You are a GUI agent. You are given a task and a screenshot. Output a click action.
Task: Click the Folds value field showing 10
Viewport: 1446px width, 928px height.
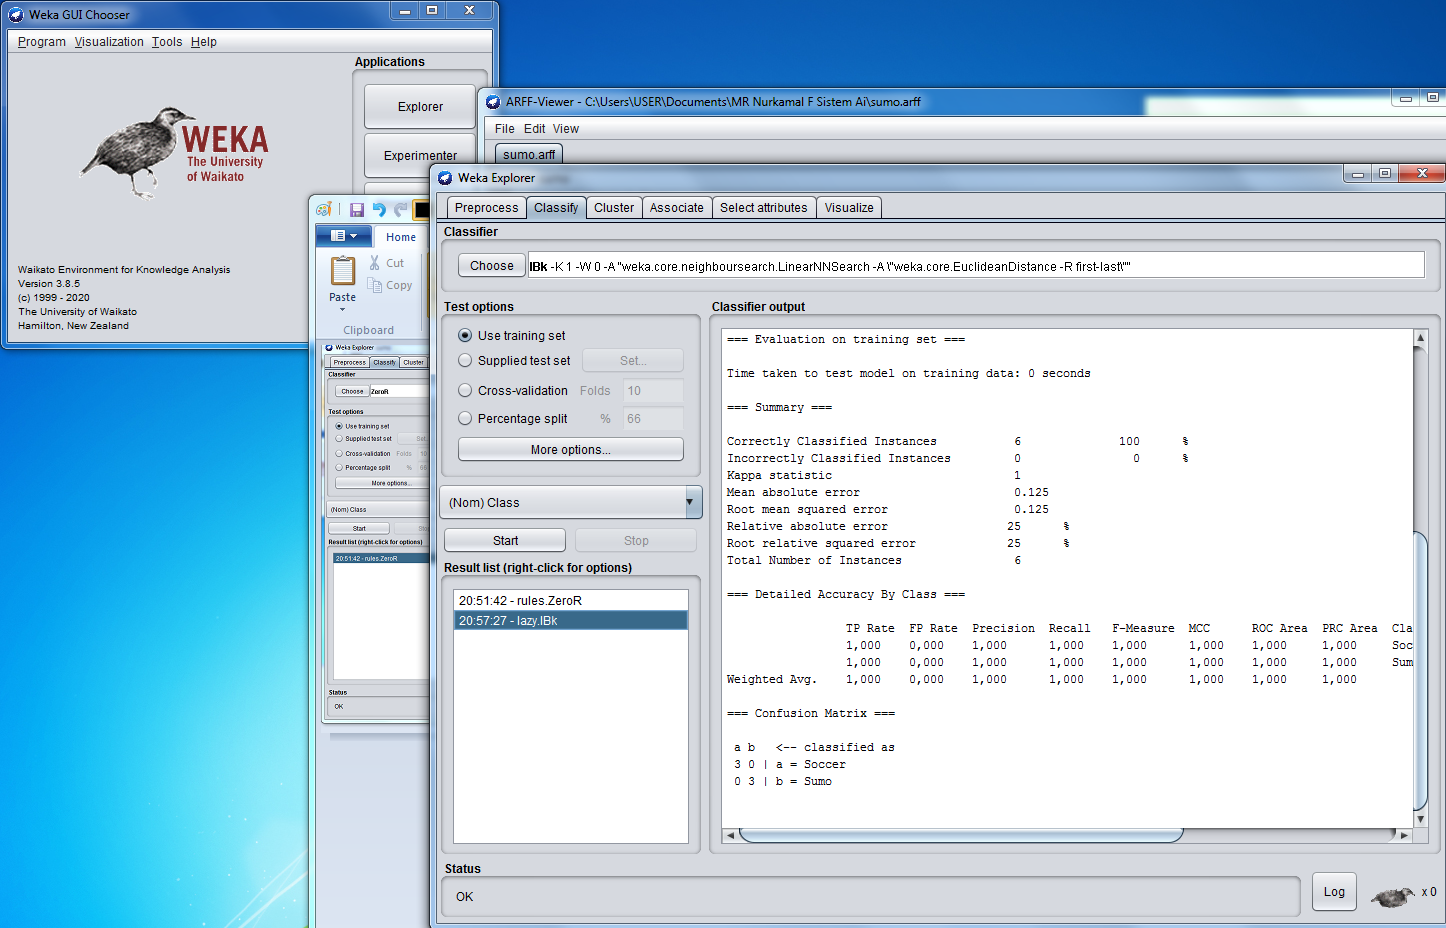coord(653,390)
